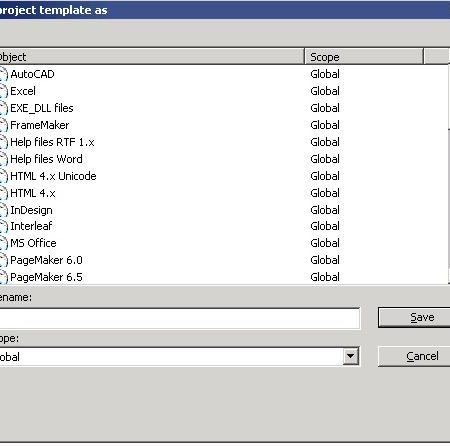
Task: Click the MS Office template icon
Action: tap(3, 243)
